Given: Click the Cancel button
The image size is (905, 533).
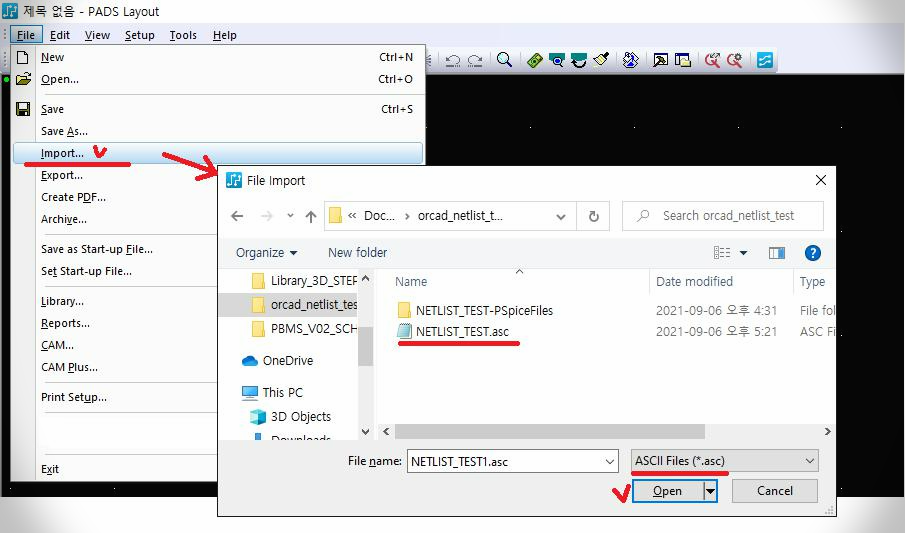Looking at the screenshot, I should point(775,491).
